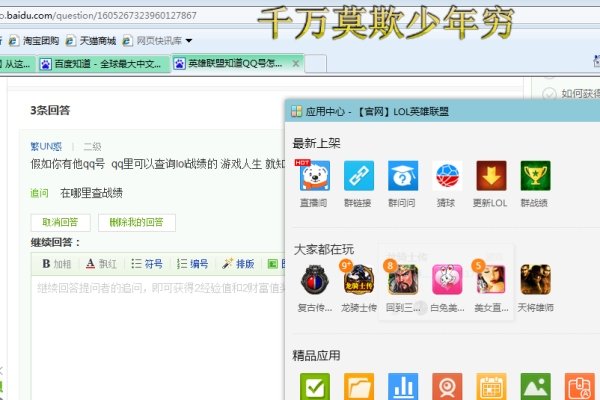600x400 pixels.
Task: Click the 取消回答 button
Action: click(x=60, y=222)
